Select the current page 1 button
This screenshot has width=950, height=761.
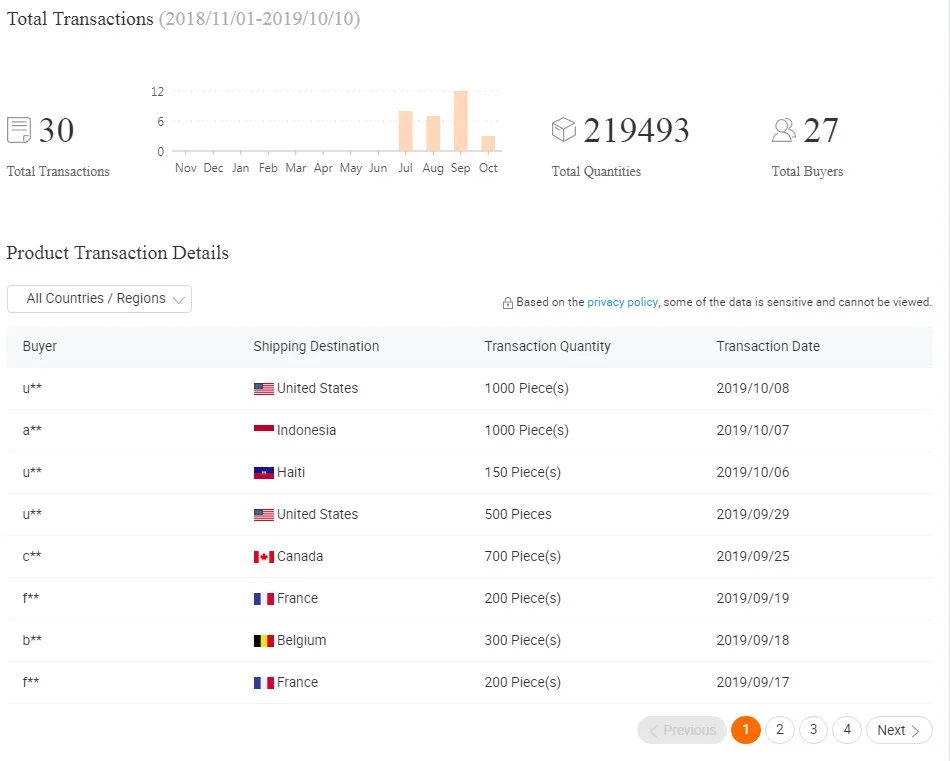pyautogui.click(x=746, y=730)
